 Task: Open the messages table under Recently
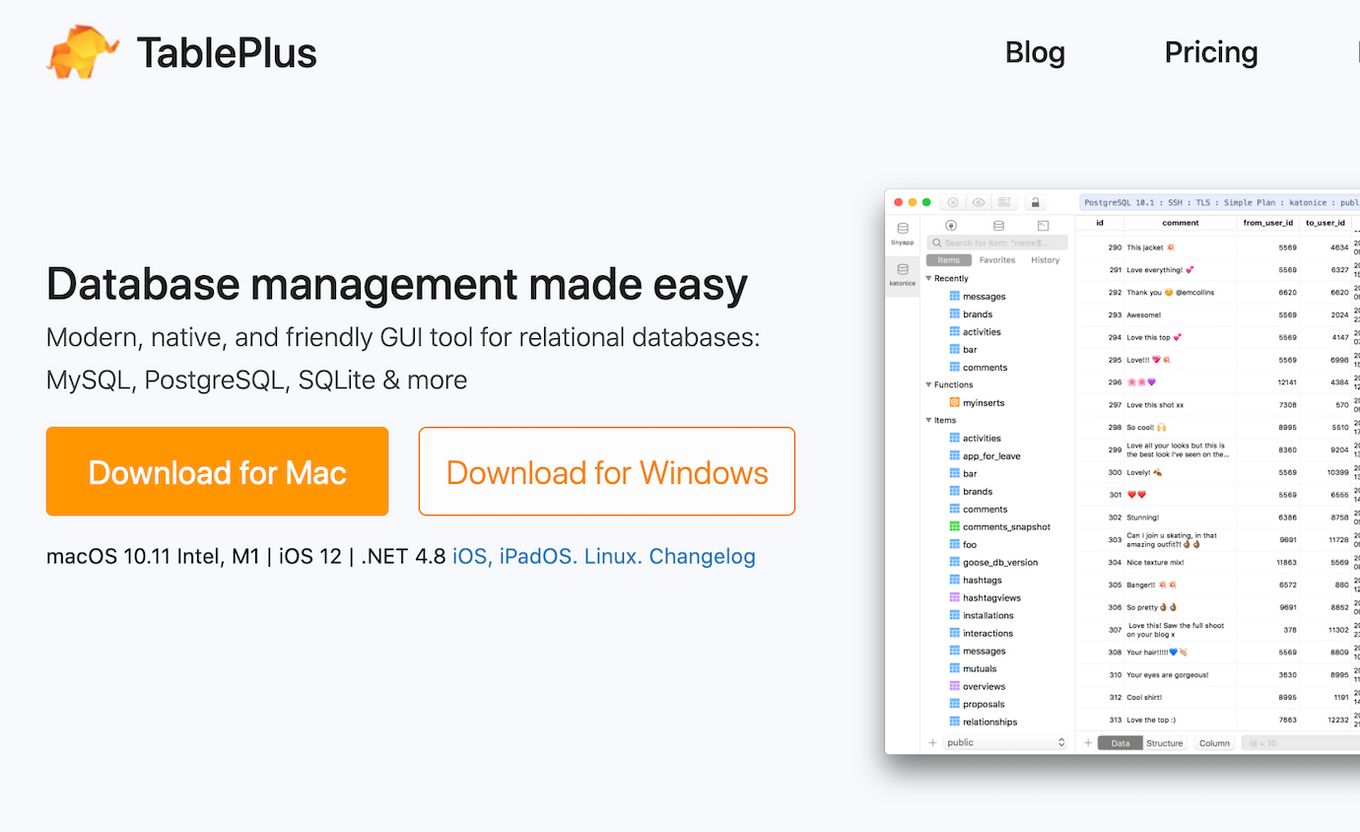[983, 296]
